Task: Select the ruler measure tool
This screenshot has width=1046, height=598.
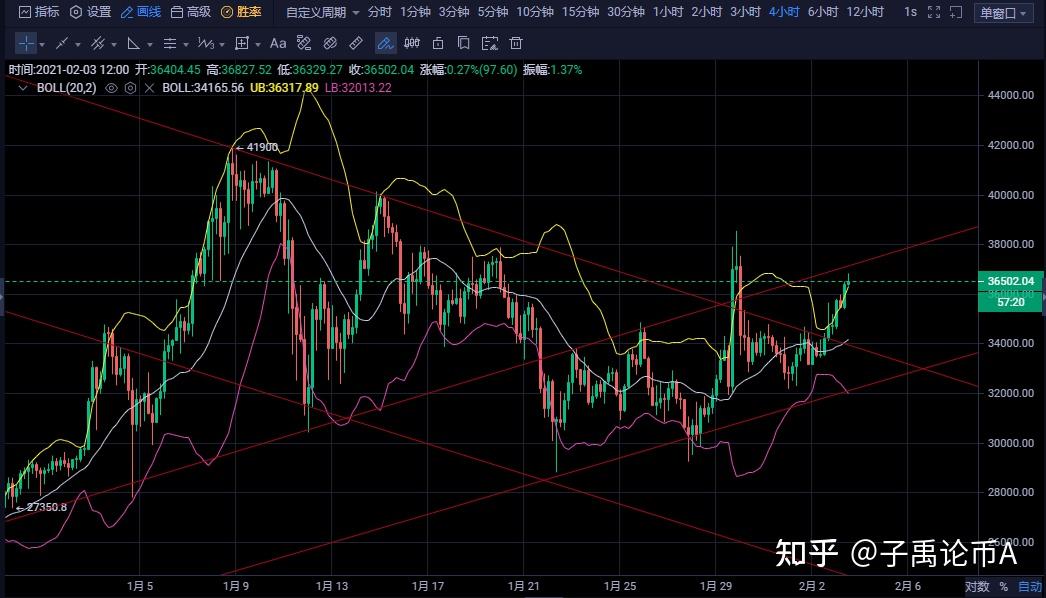Action: 356,43
